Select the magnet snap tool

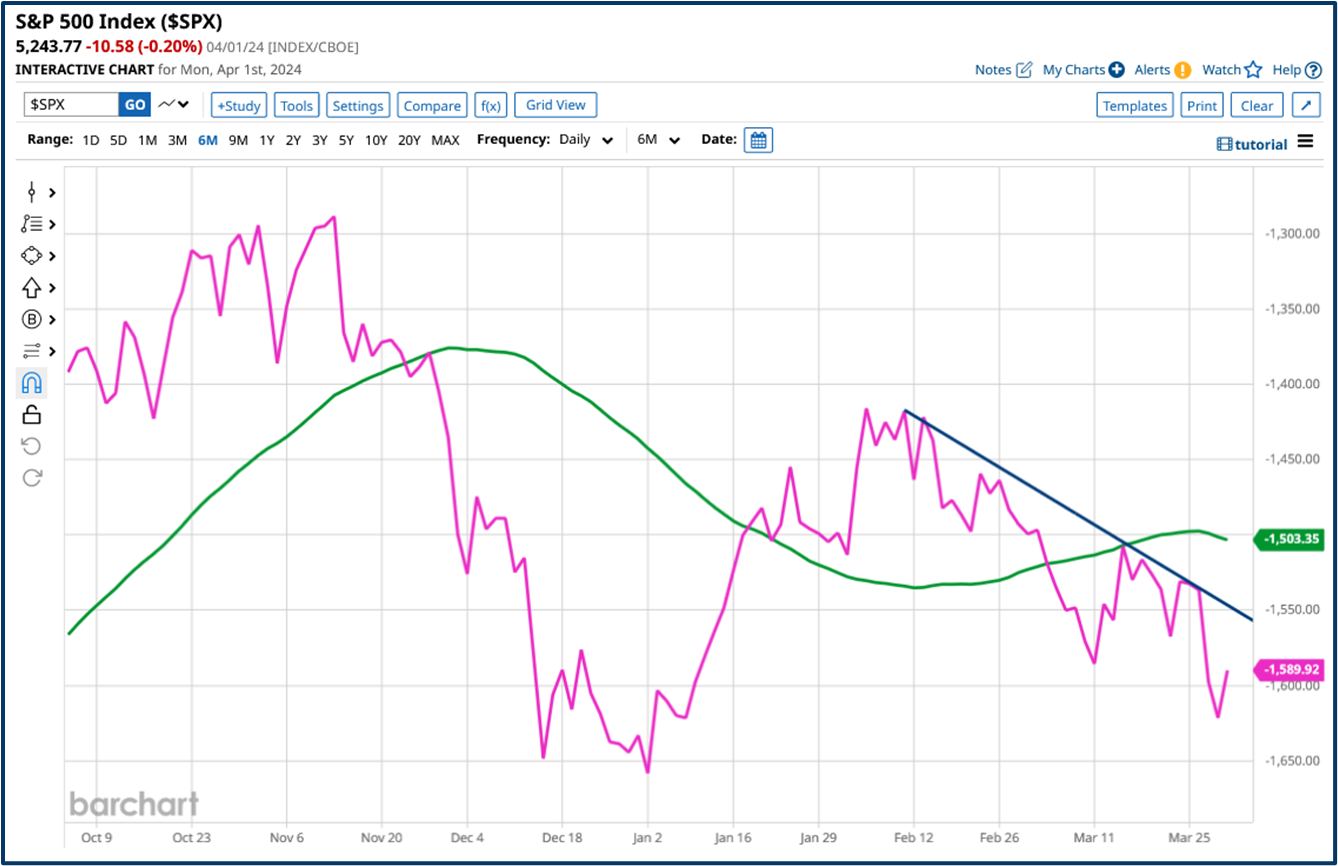coord(31,382)
